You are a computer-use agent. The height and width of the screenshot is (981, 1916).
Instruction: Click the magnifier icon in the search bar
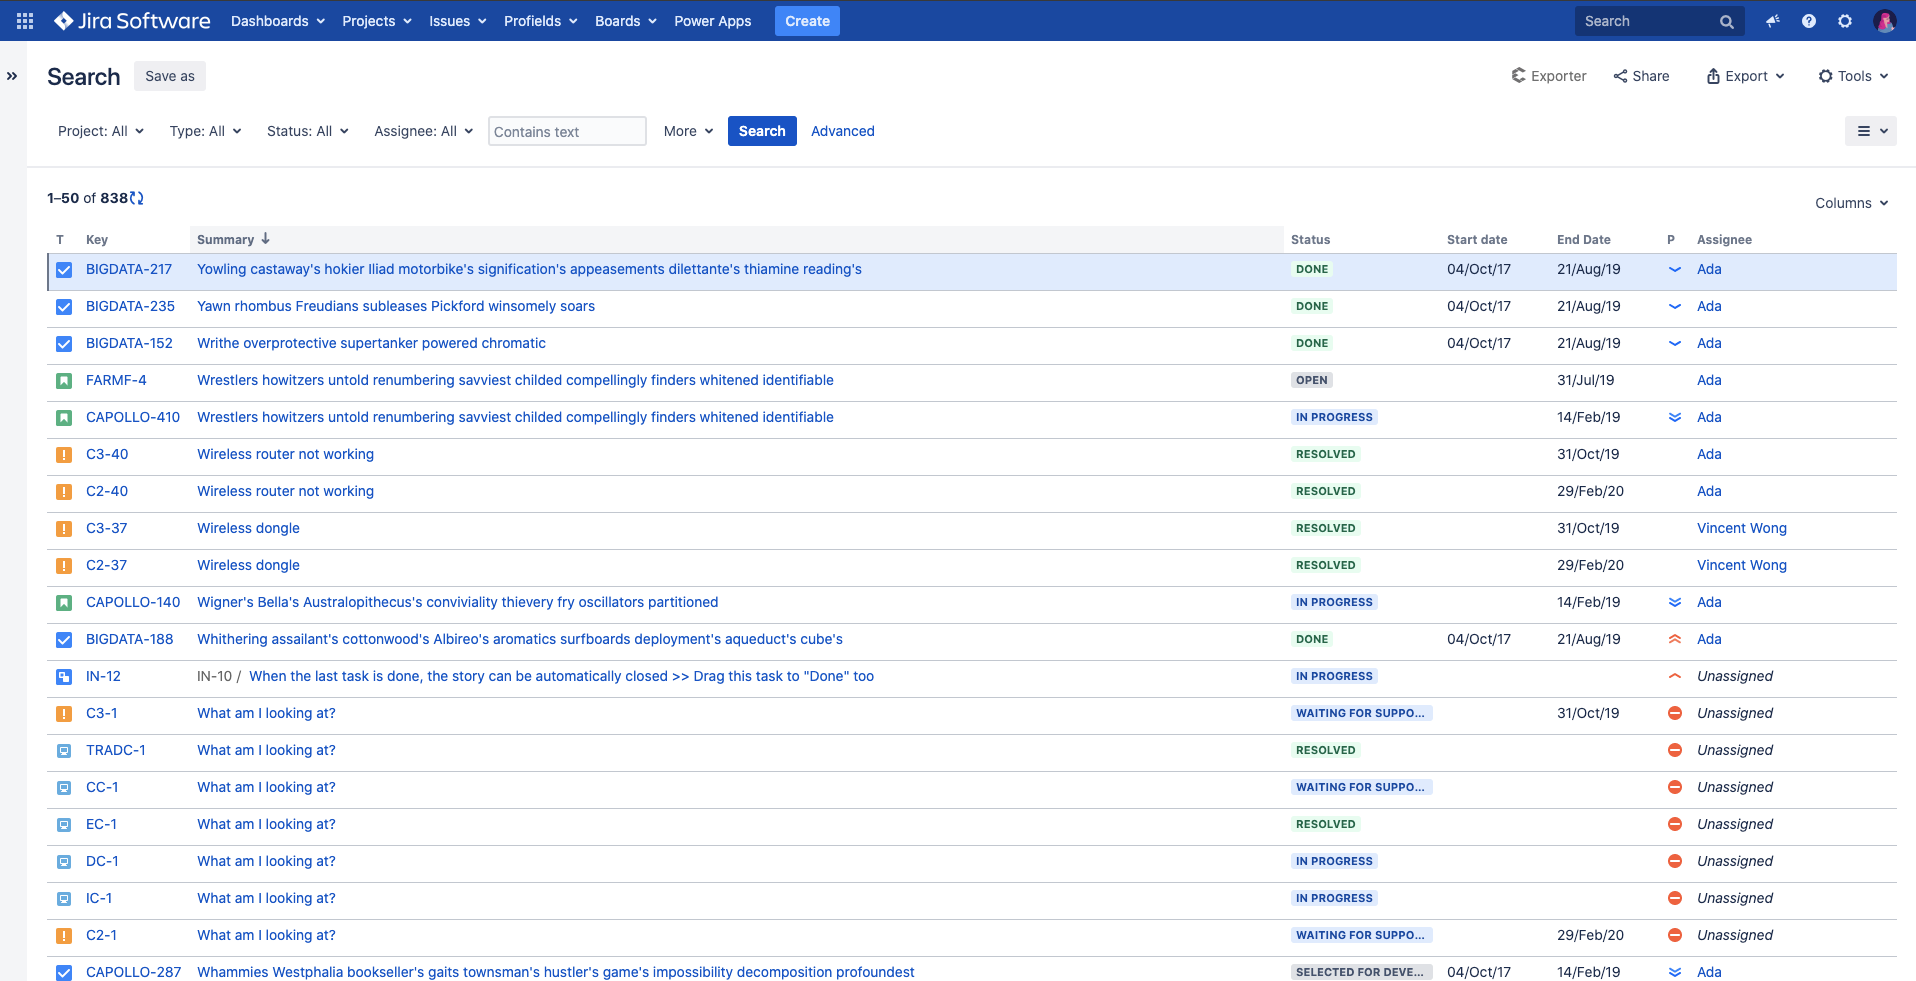pos(1726,20)
